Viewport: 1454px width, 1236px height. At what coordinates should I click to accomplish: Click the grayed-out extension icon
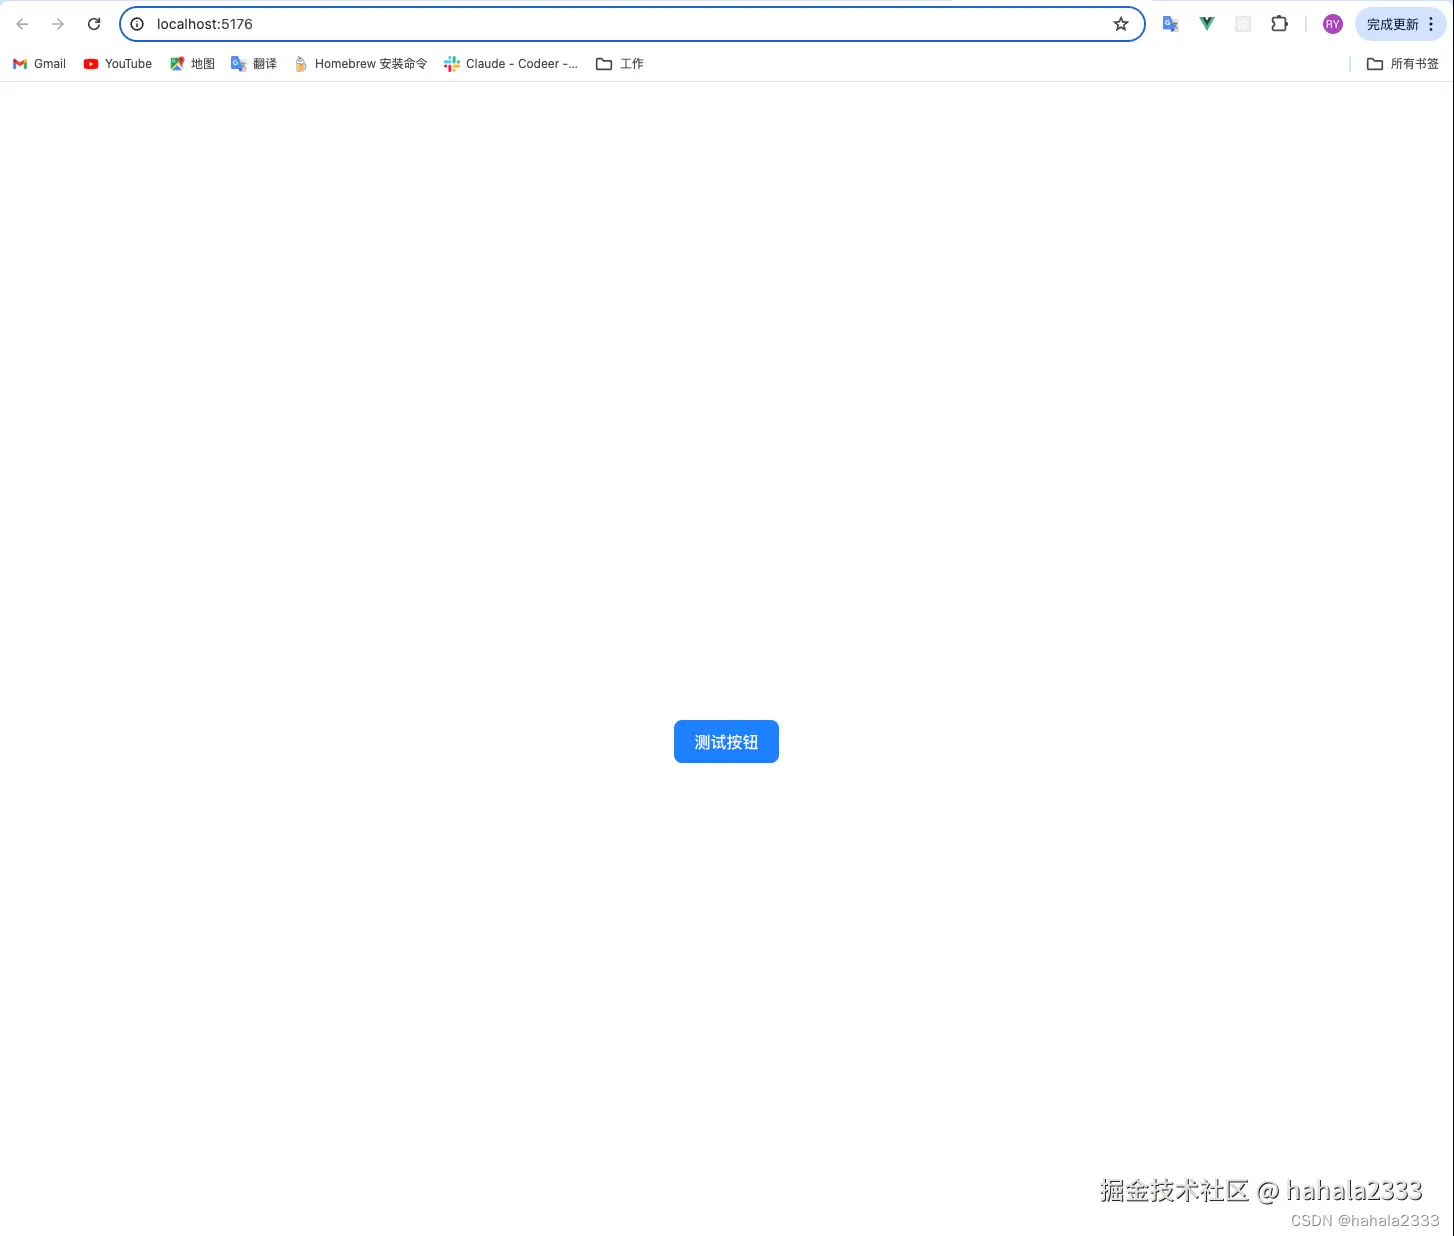1242,23
